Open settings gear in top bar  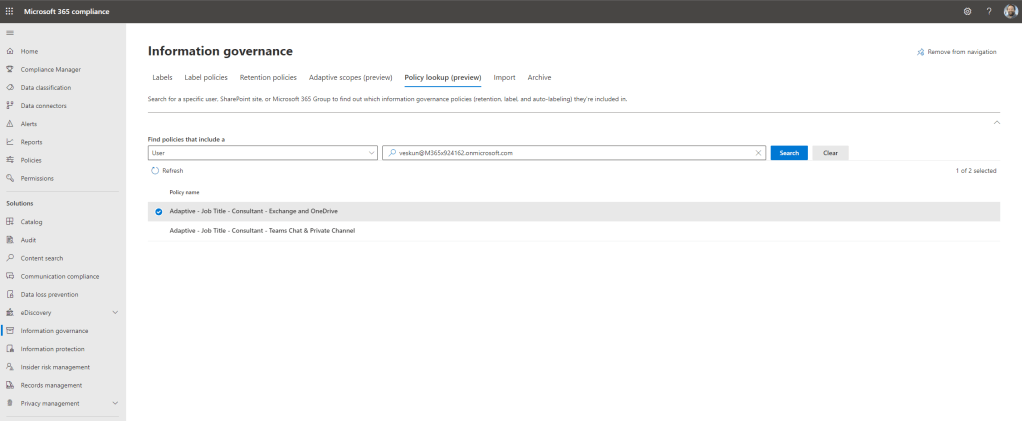pos(967,11)
